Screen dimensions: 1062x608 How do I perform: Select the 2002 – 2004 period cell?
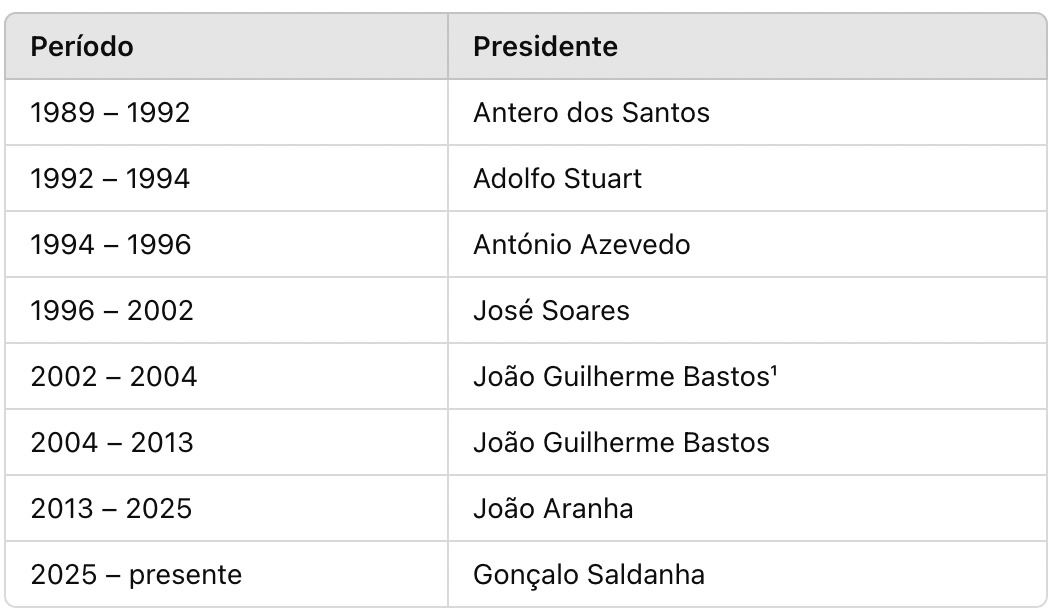click(x=114, y=377)
